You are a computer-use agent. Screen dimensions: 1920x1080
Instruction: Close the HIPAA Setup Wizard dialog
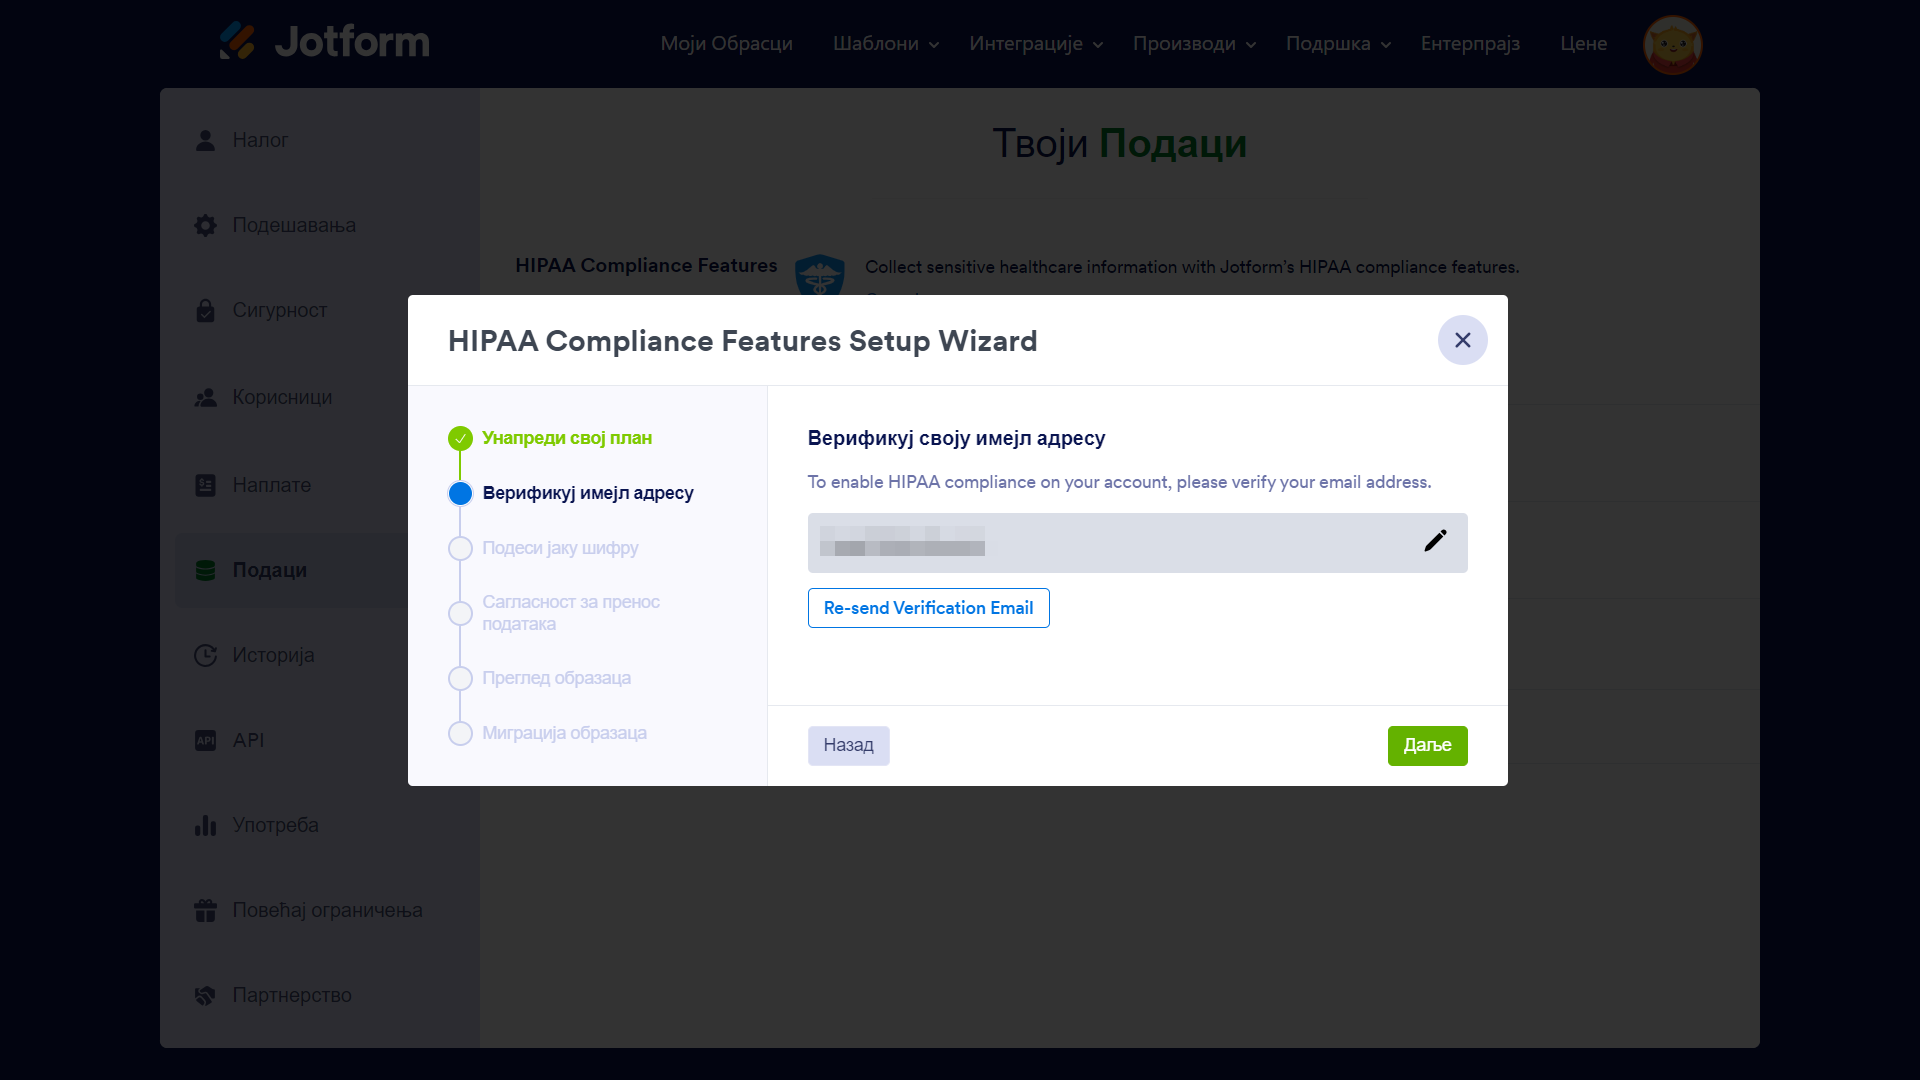tap(1462, 341)
